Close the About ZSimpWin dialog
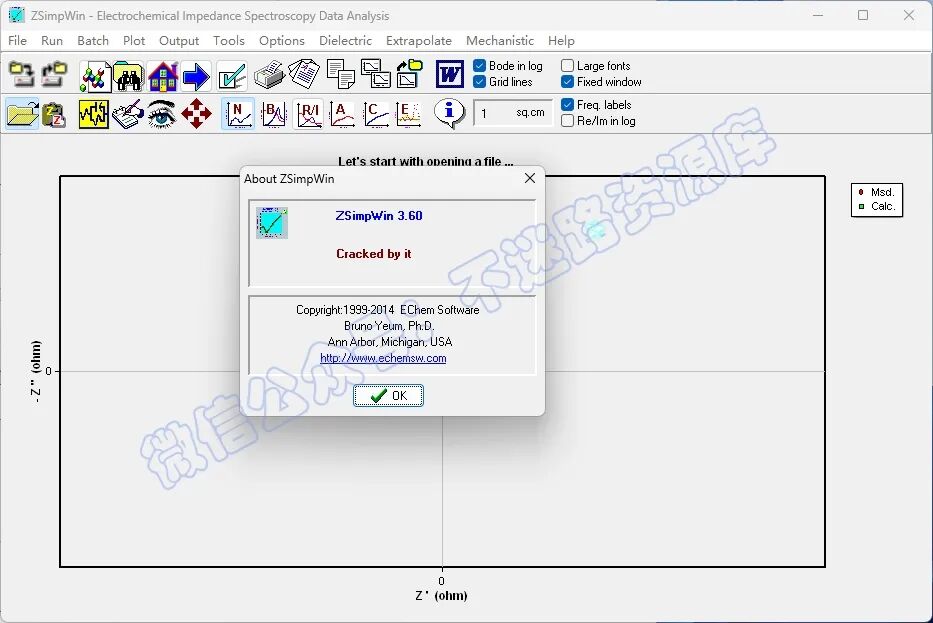The image size is (933, 623). 530,178
